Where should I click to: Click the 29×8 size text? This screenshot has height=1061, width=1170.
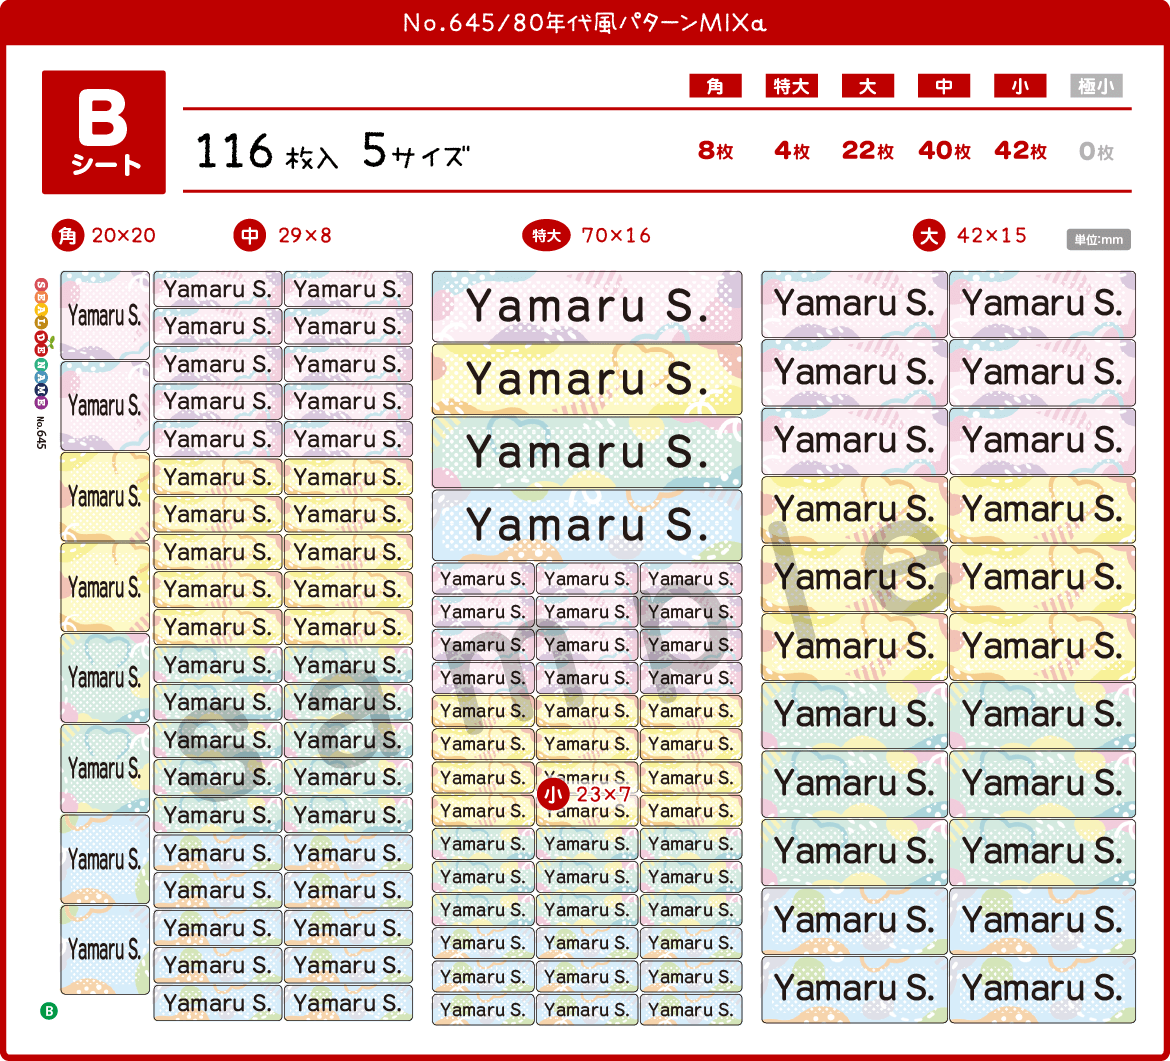[304, 236]
